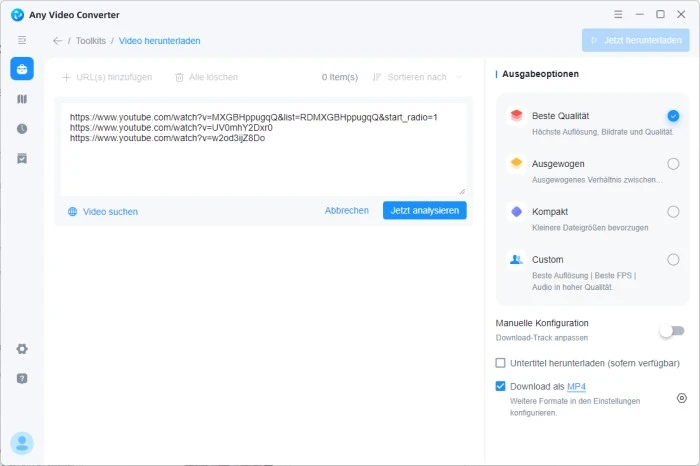
Task: Toggle the Manuelle Konfiguration switch
Action: (x=671, y=331)
